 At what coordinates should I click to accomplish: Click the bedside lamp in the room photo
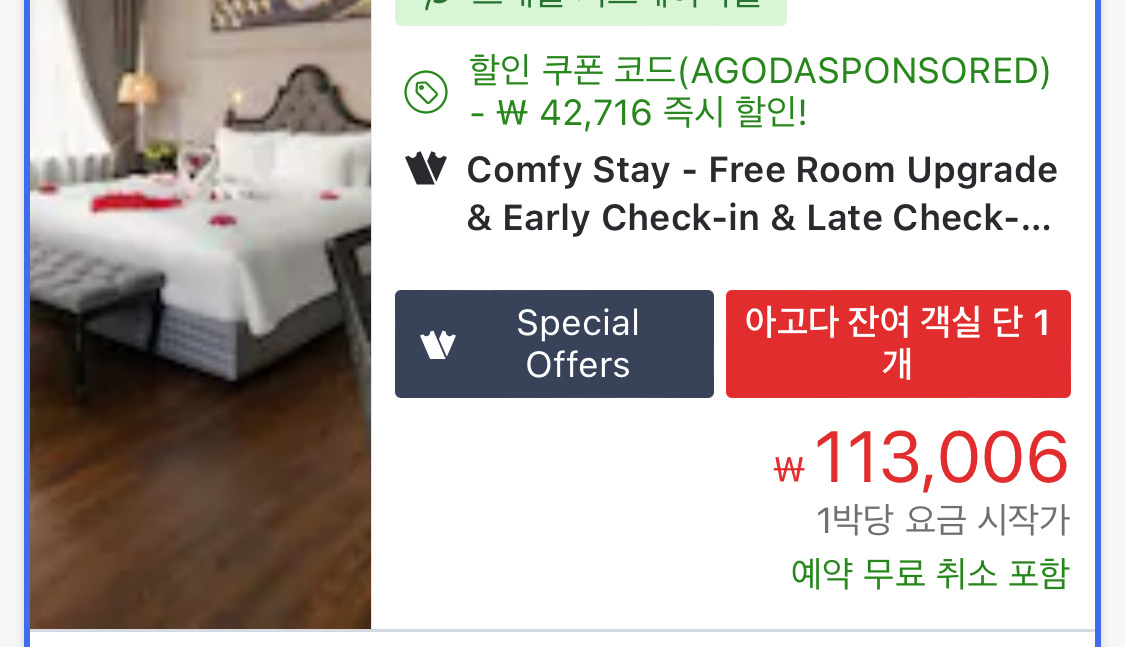click(x=137, y=90)
